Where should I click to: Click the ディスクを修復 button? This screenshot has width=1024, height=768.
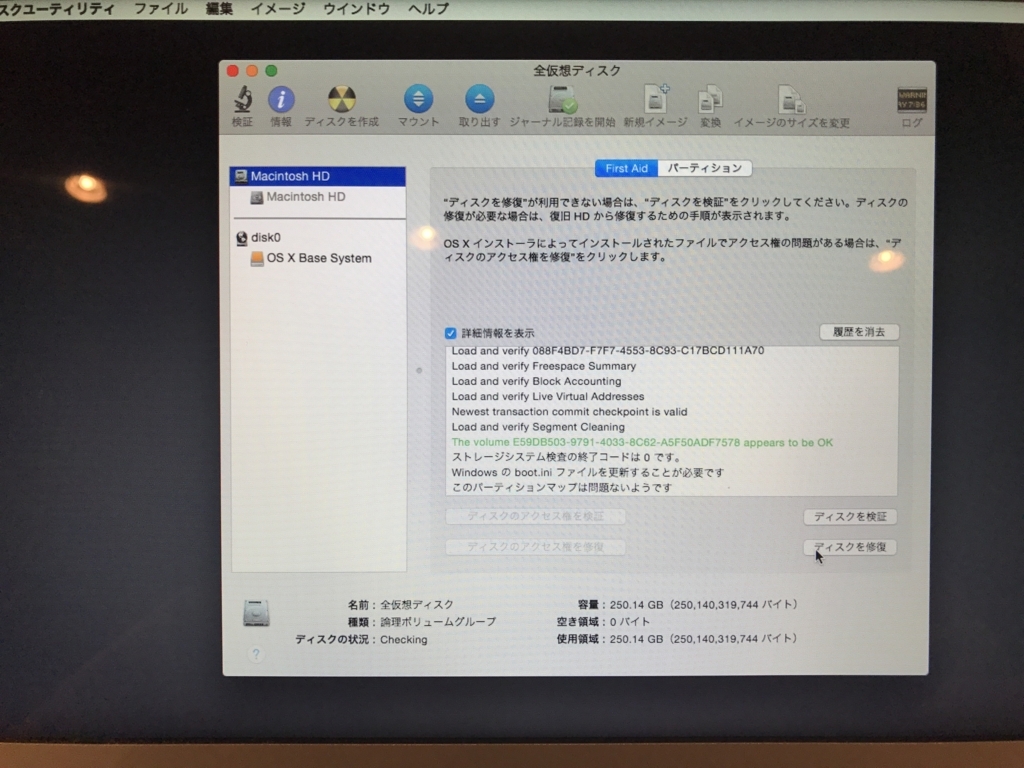849,547
